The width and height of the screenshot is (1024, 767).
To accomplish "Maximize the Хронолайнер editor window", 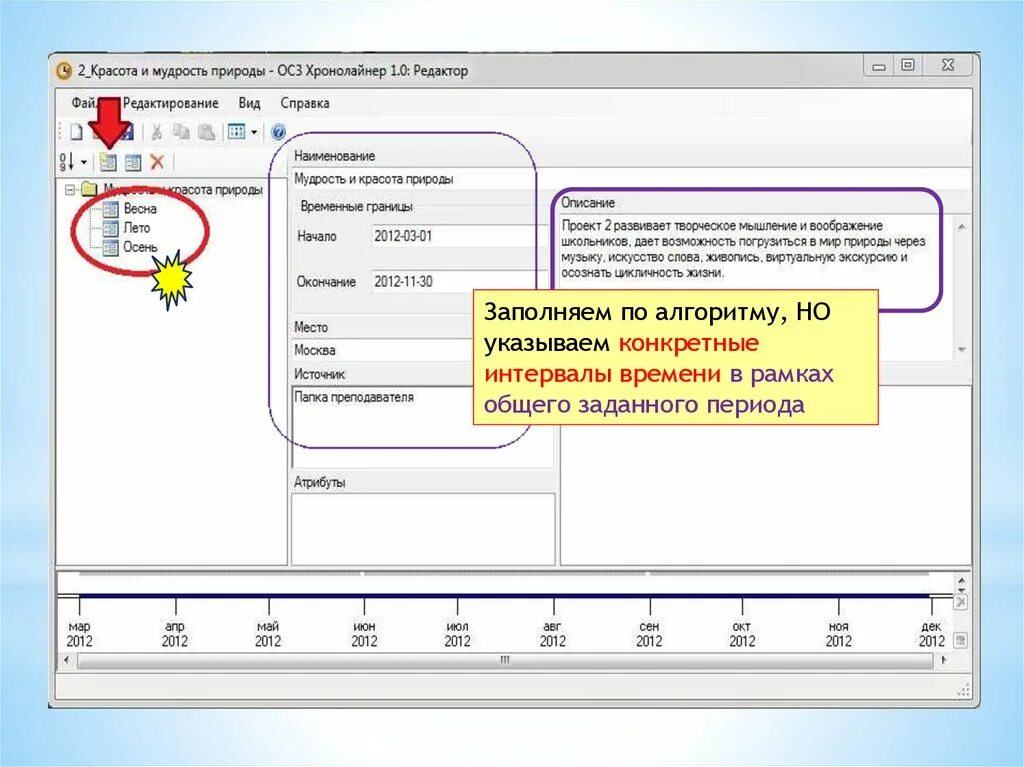I will (908, 65).
